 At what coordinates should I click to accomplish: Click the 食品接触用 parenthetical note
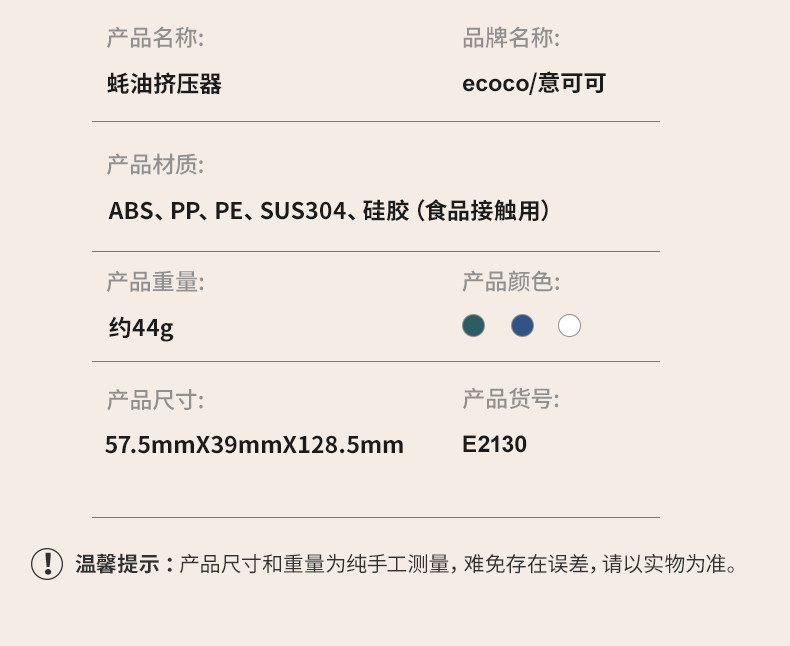[x=484, y=211]
